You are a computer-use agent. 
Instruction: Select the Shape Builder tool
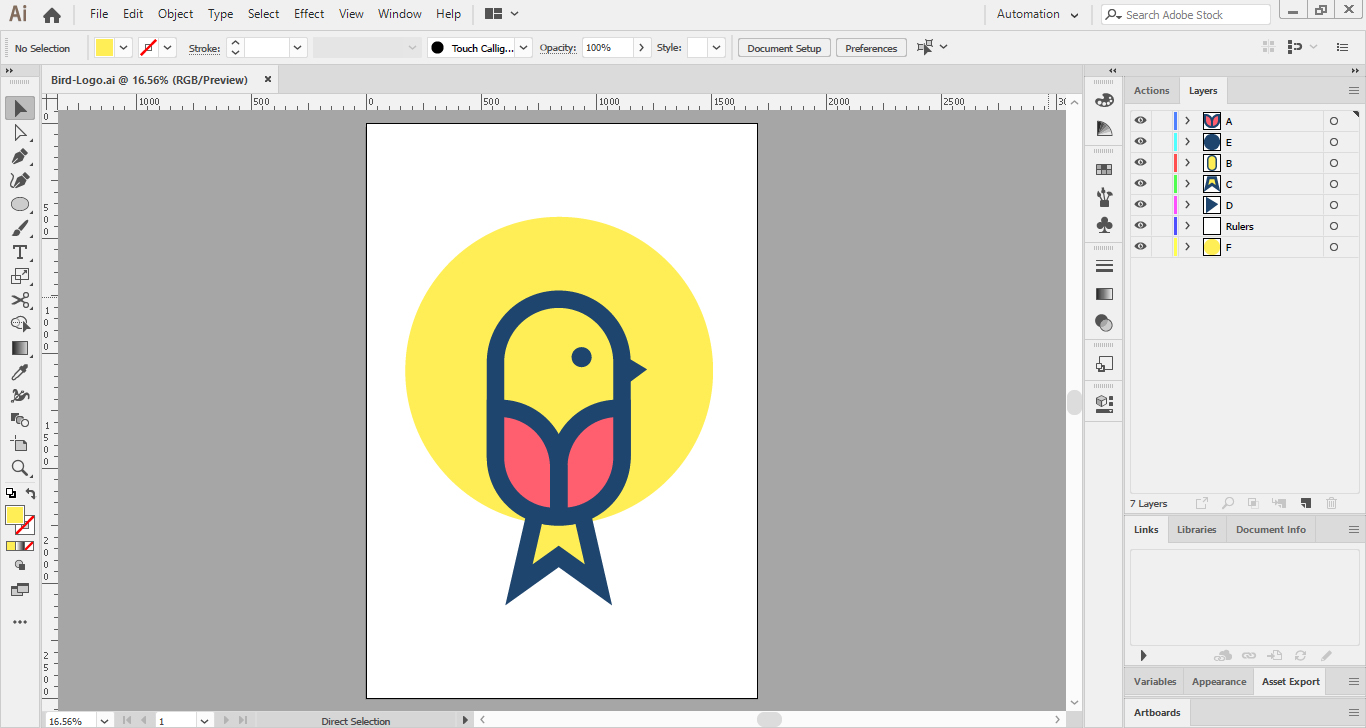coord(20,324)
